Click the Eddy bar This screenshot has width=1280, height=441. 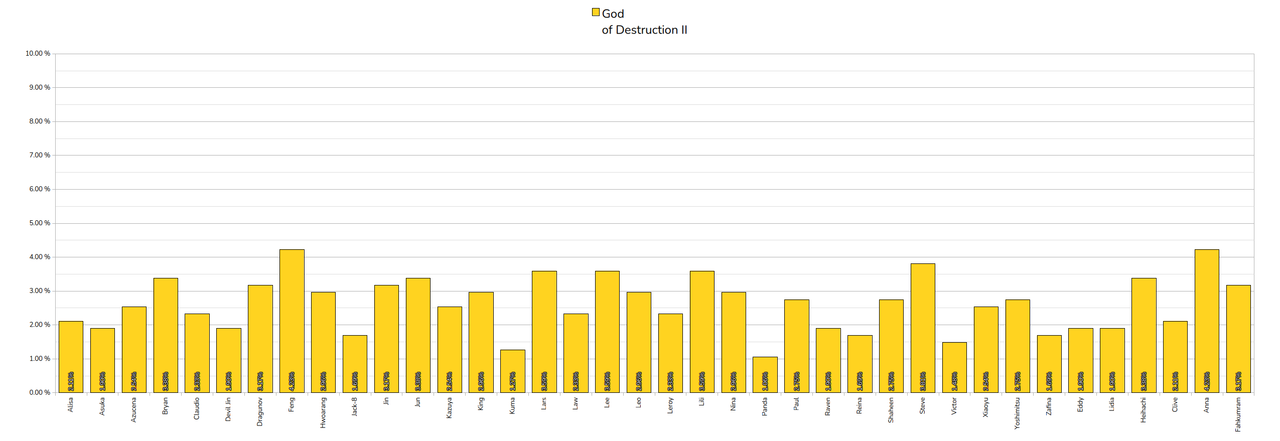pos(1081,360)
